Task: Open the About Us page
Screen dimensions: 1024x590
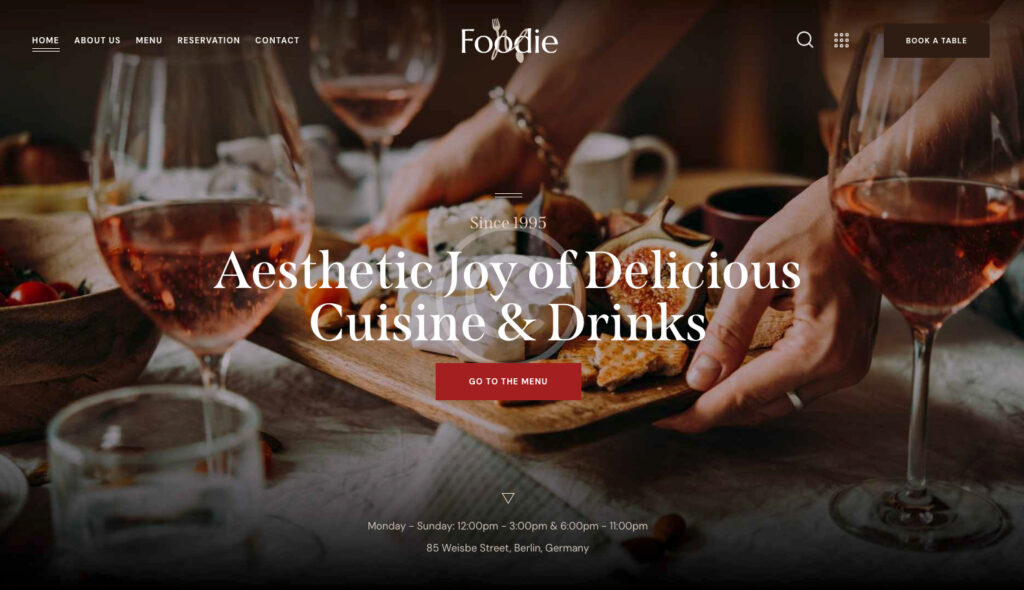Action: 97,40
